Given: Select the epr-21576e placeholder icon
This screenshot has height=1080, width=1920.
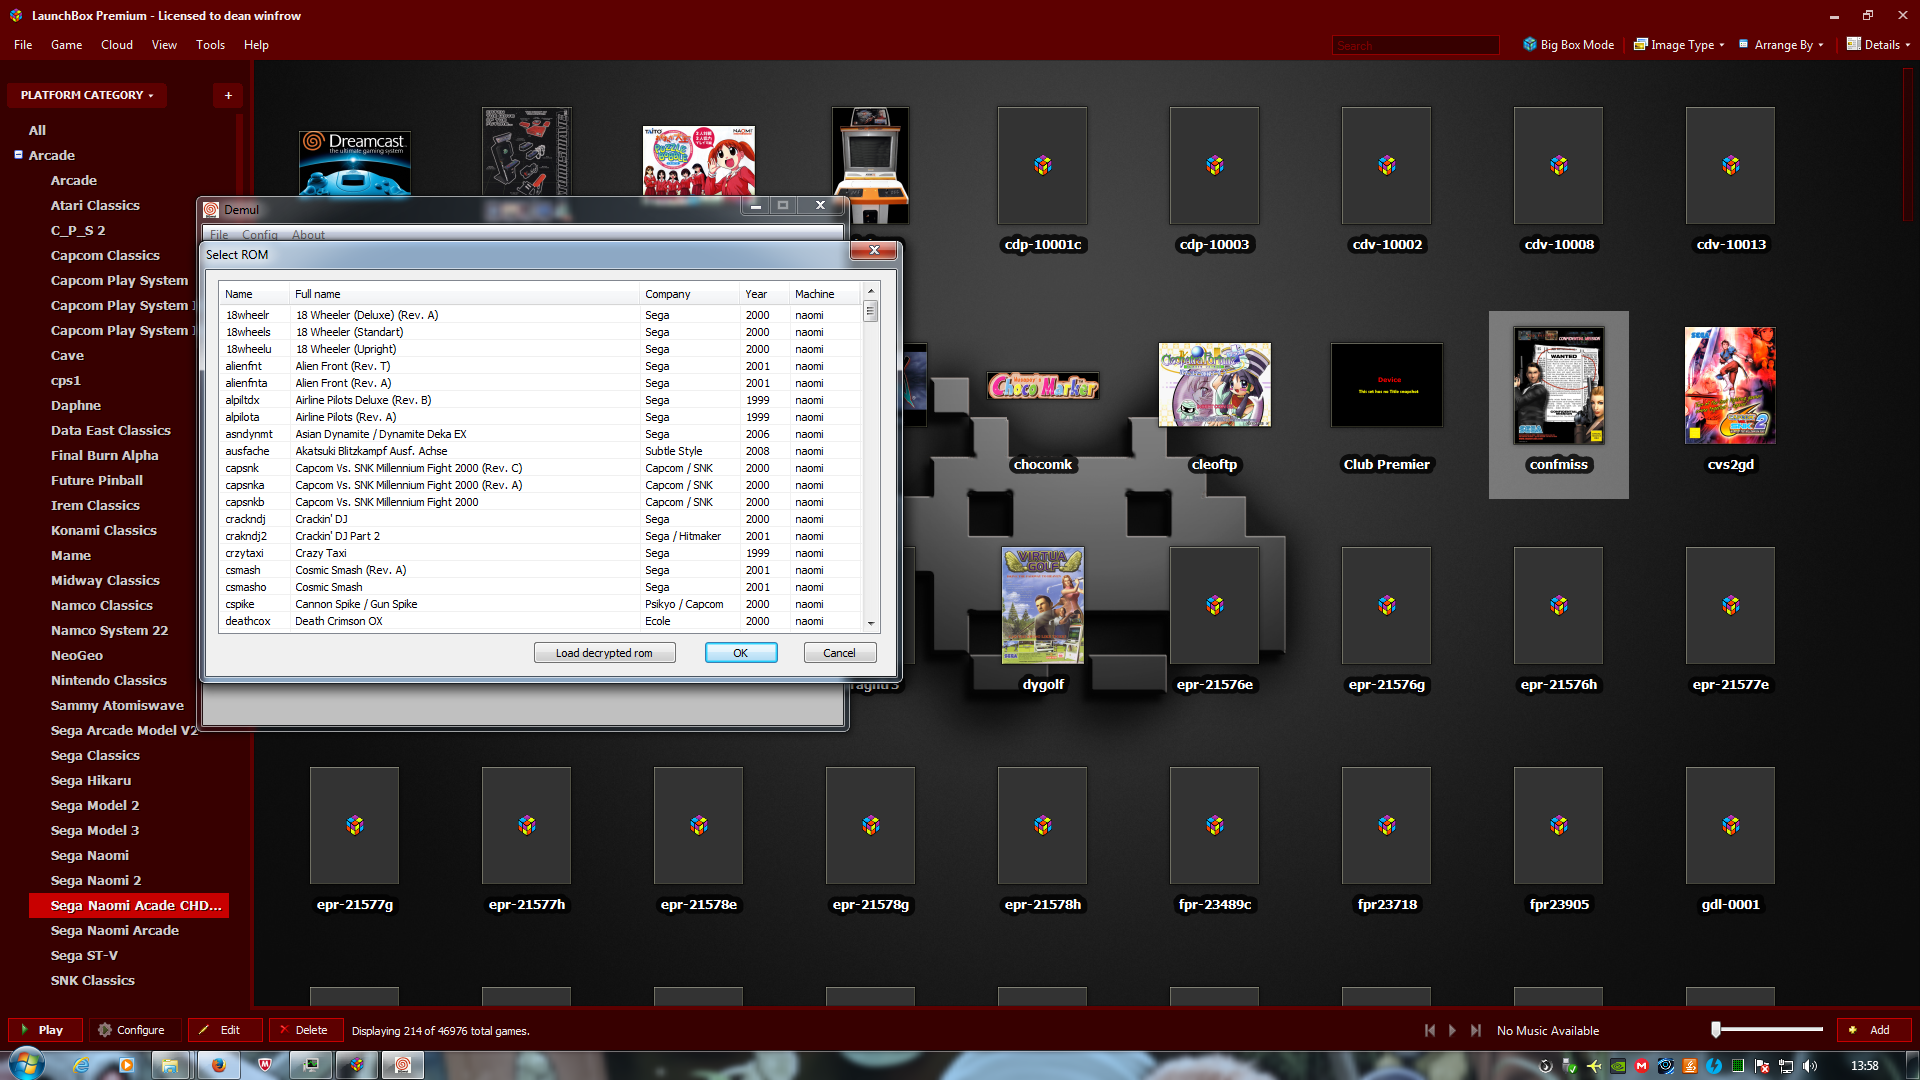Looking at the screenshot, I should 1214,605.
